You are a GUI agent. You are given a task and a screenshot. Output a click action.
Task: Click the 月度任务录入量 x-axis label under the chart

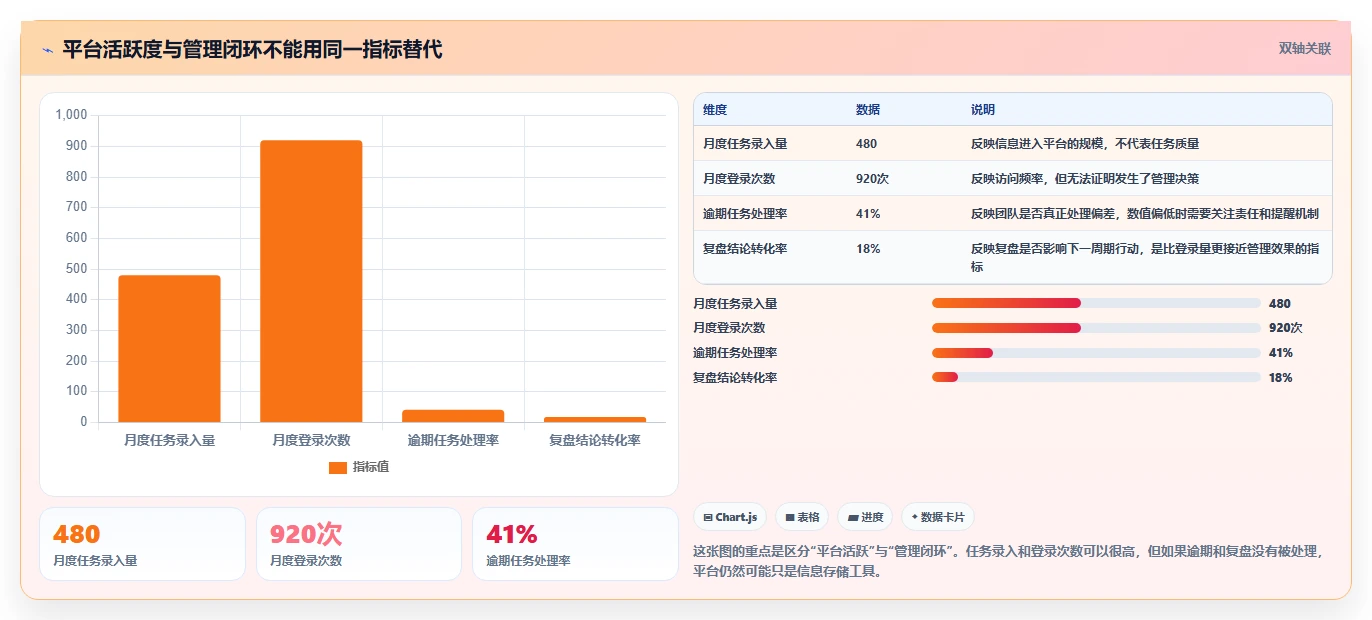coord(169,440)
